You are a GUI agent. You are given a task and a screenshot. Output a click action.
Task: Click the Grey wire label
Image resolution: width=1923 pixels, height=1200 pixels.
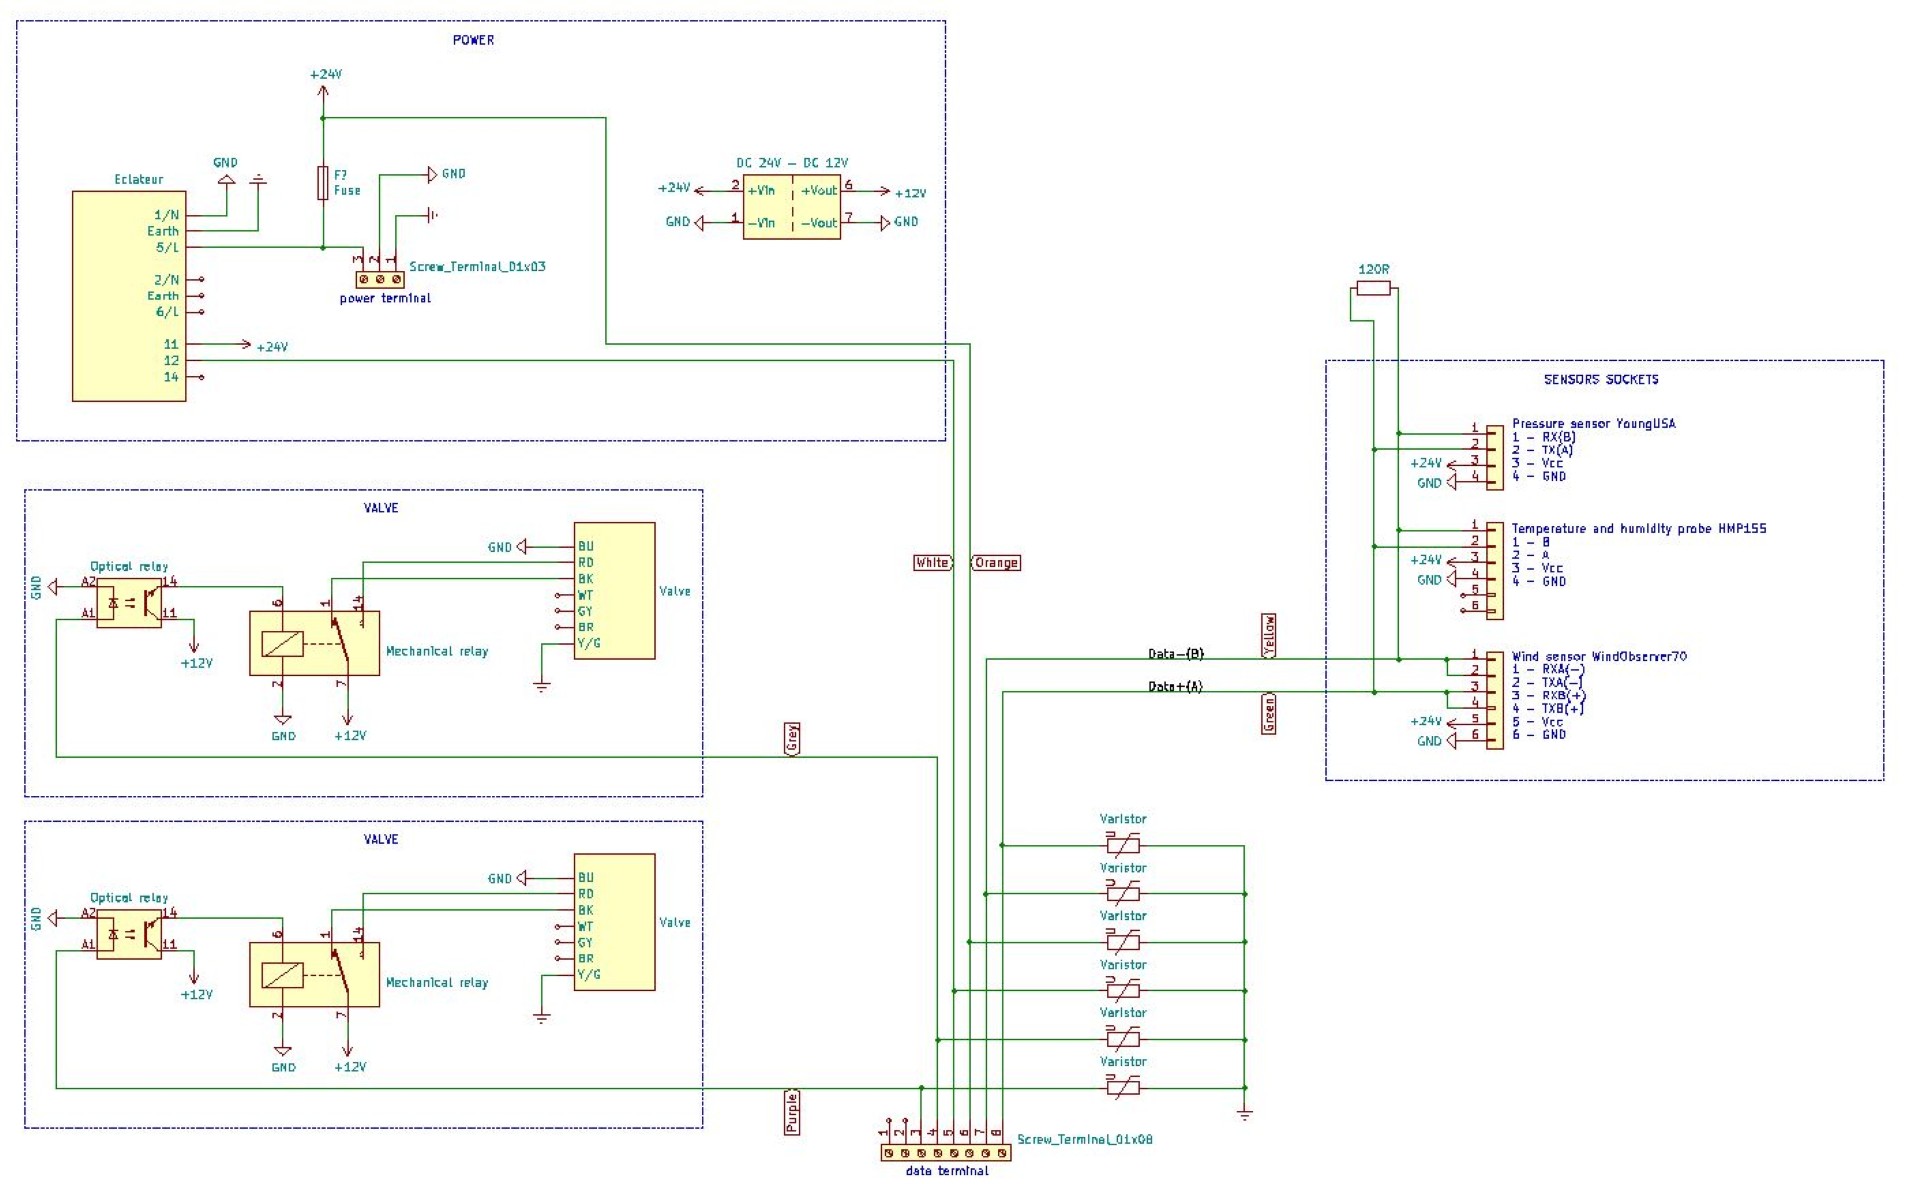point(792,739)
